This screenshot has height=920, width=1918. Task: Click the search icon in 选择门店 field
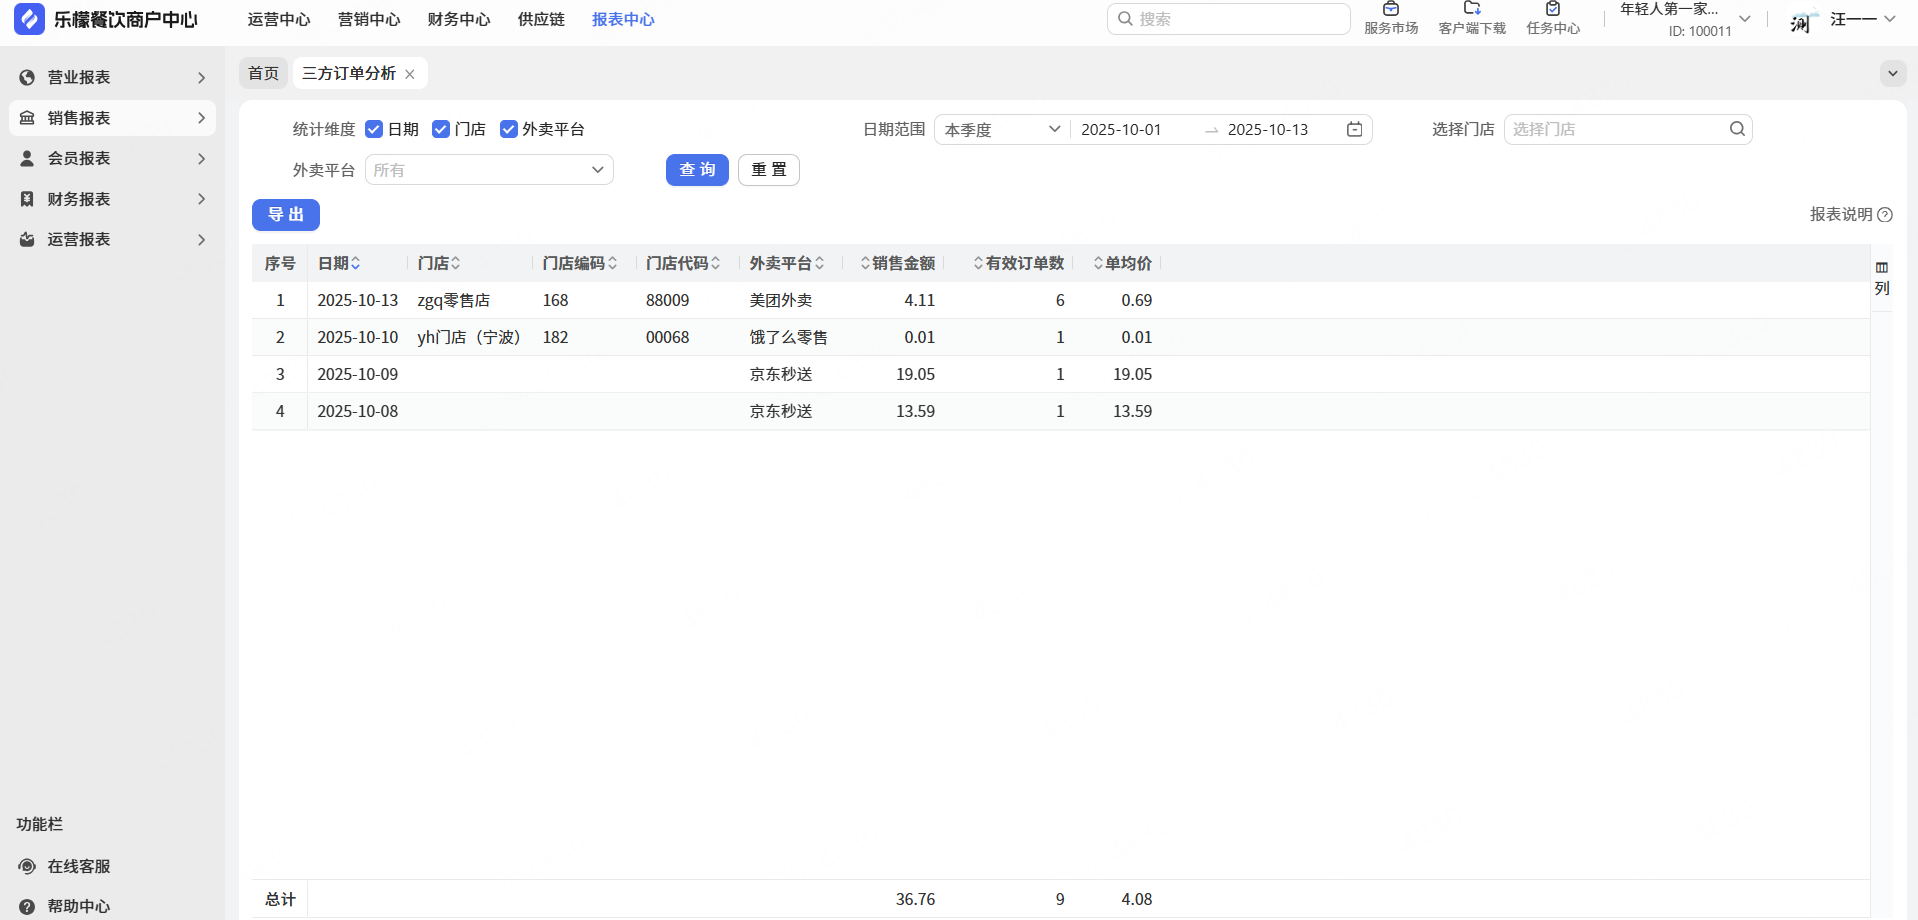click(1737, 129)
